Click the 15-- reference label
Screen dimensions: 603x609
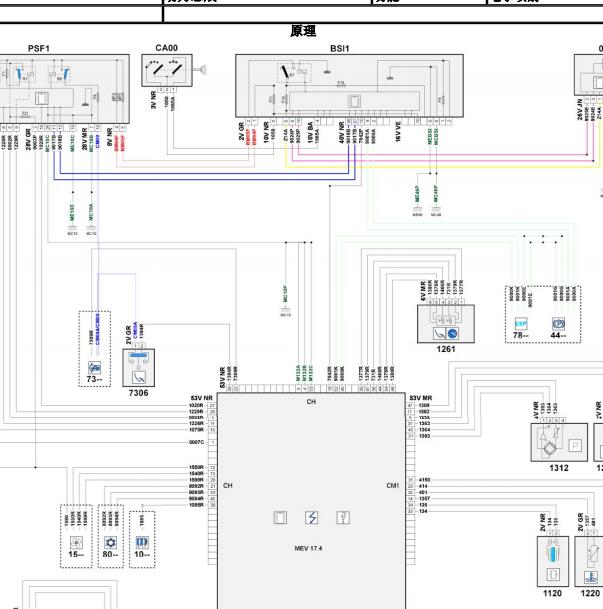76,554
